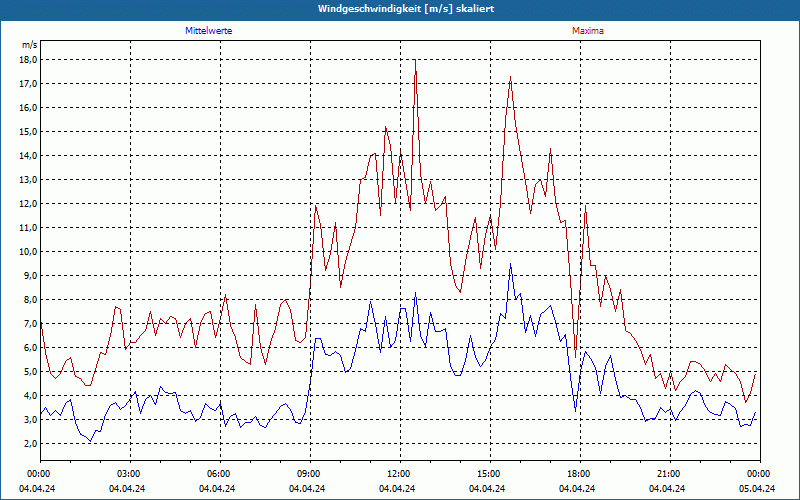Click the '09:00' time axis label

(x=310, y=474)
